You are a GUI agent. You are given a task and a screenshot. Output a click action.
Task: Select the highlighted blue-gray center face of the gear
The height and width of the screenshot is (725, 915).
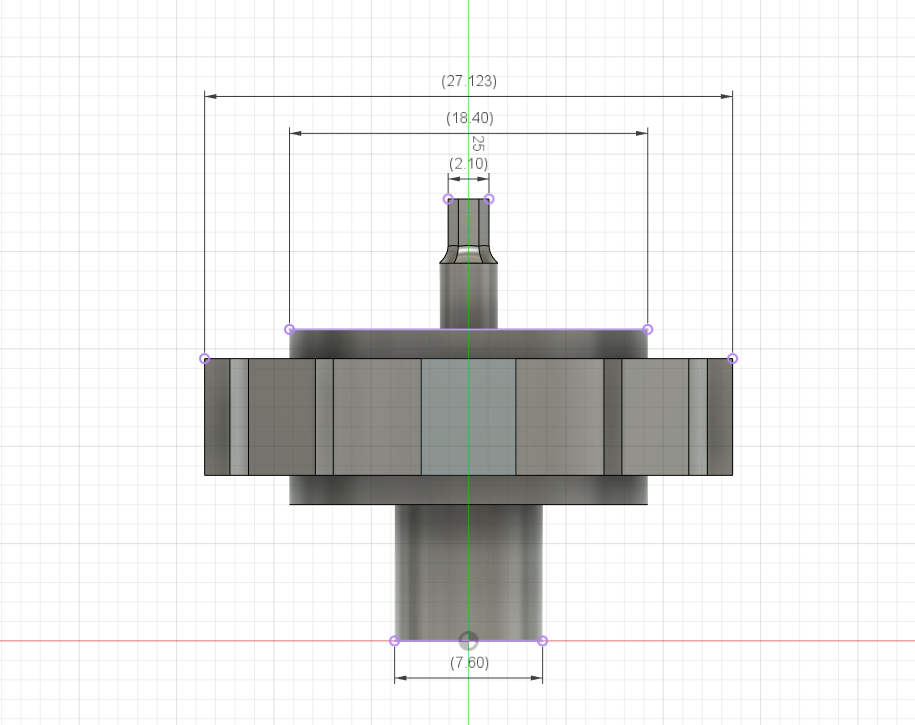469,417
